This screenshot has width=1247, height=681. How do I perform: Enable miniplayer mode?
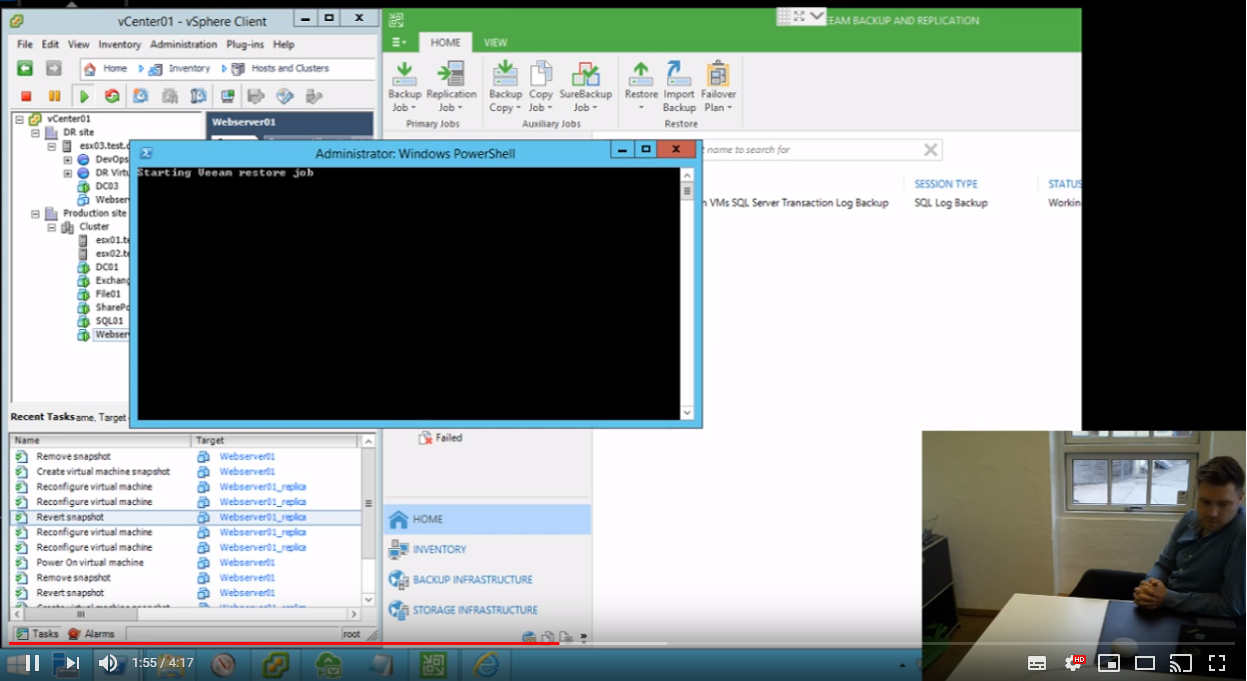point(1109,662)
